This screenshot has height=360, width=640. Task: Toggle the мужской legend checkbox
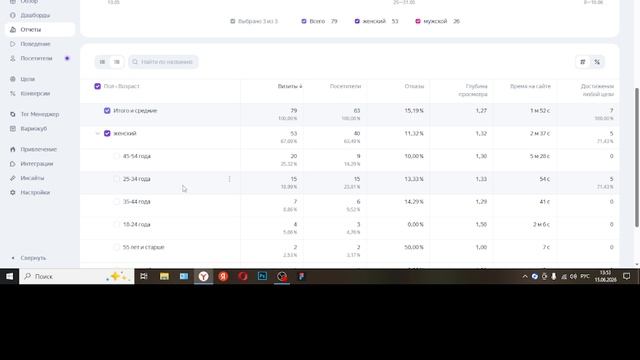tap(418, 21)
